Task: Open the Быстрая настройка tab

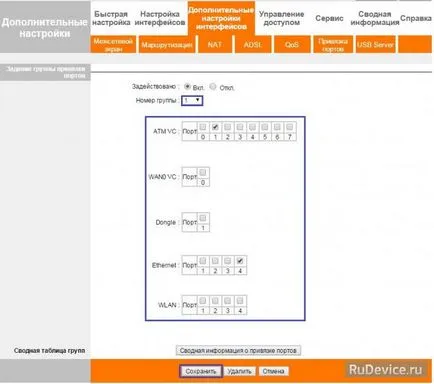Action: [111, 18]
